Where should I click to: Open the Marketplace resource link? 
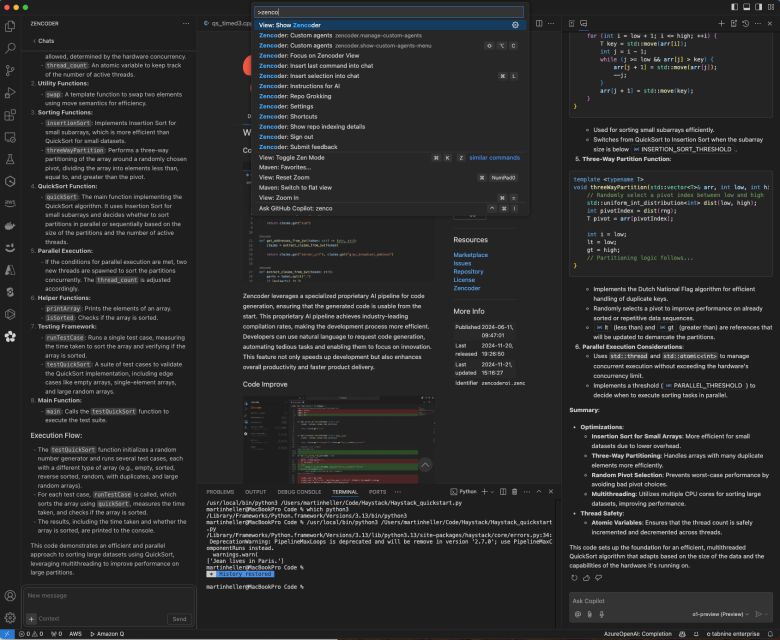[470, 255]
